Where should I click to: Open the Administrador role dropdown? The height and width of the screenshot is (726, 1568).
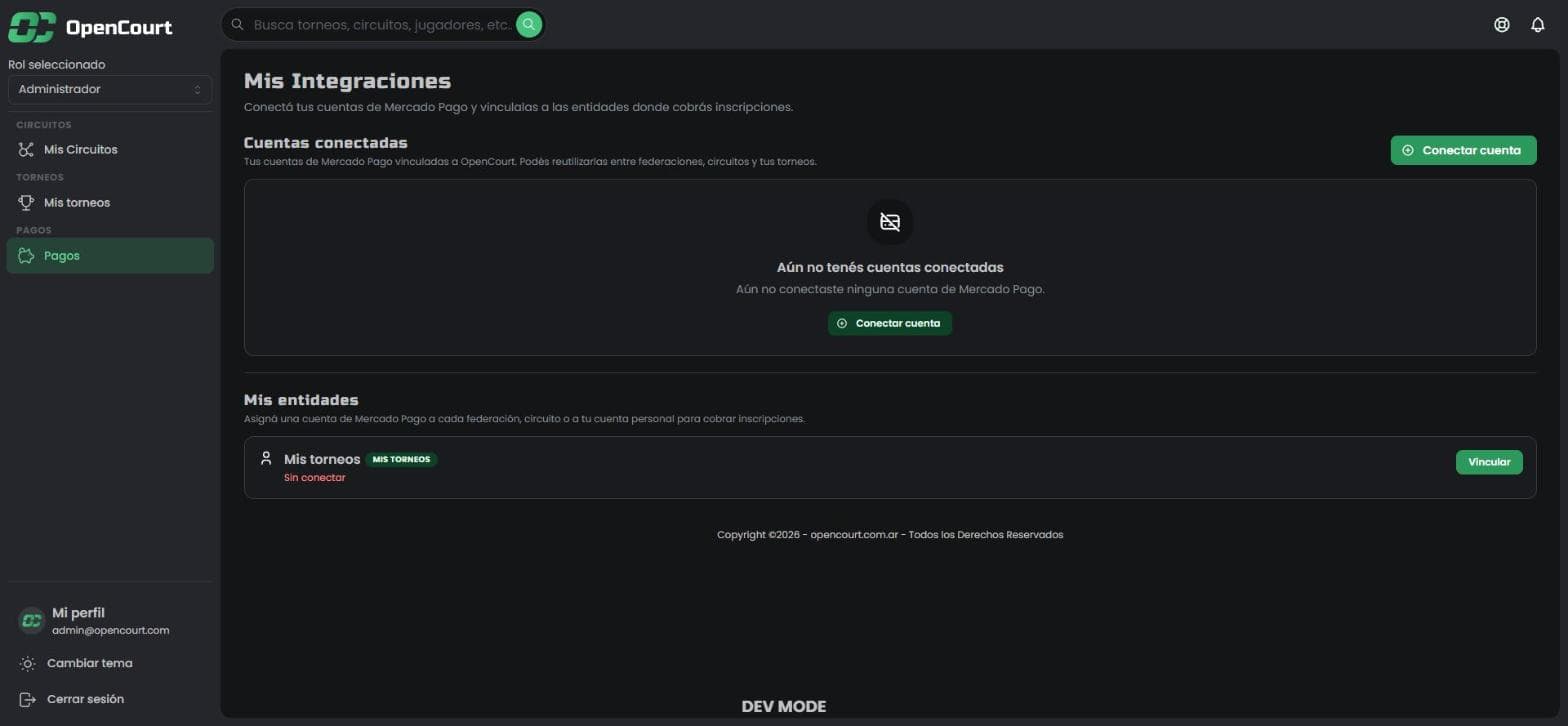pyautogui.click(x=110, y=89)
